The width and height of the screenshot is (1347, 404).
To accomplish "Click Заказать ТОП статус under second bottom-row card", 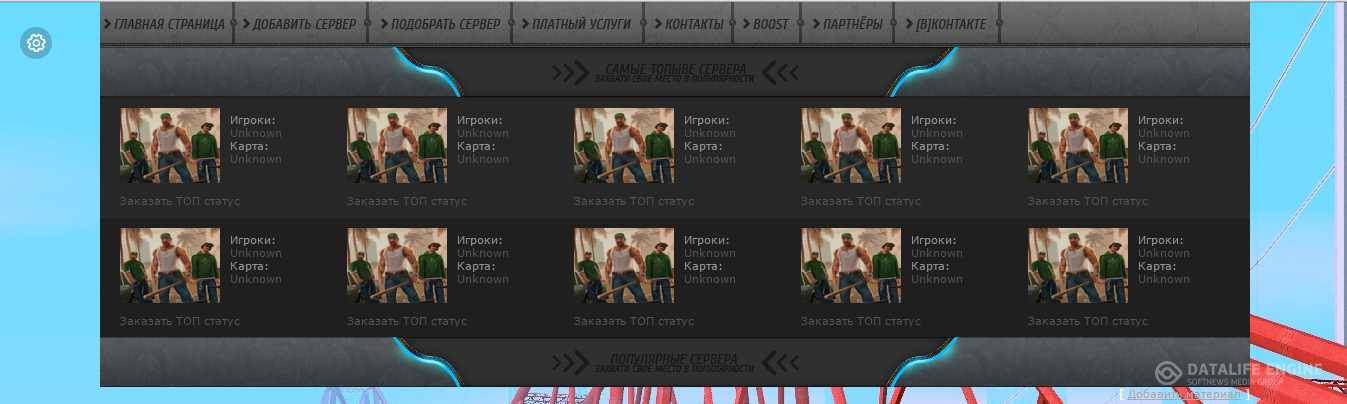I will pos(407,321).
